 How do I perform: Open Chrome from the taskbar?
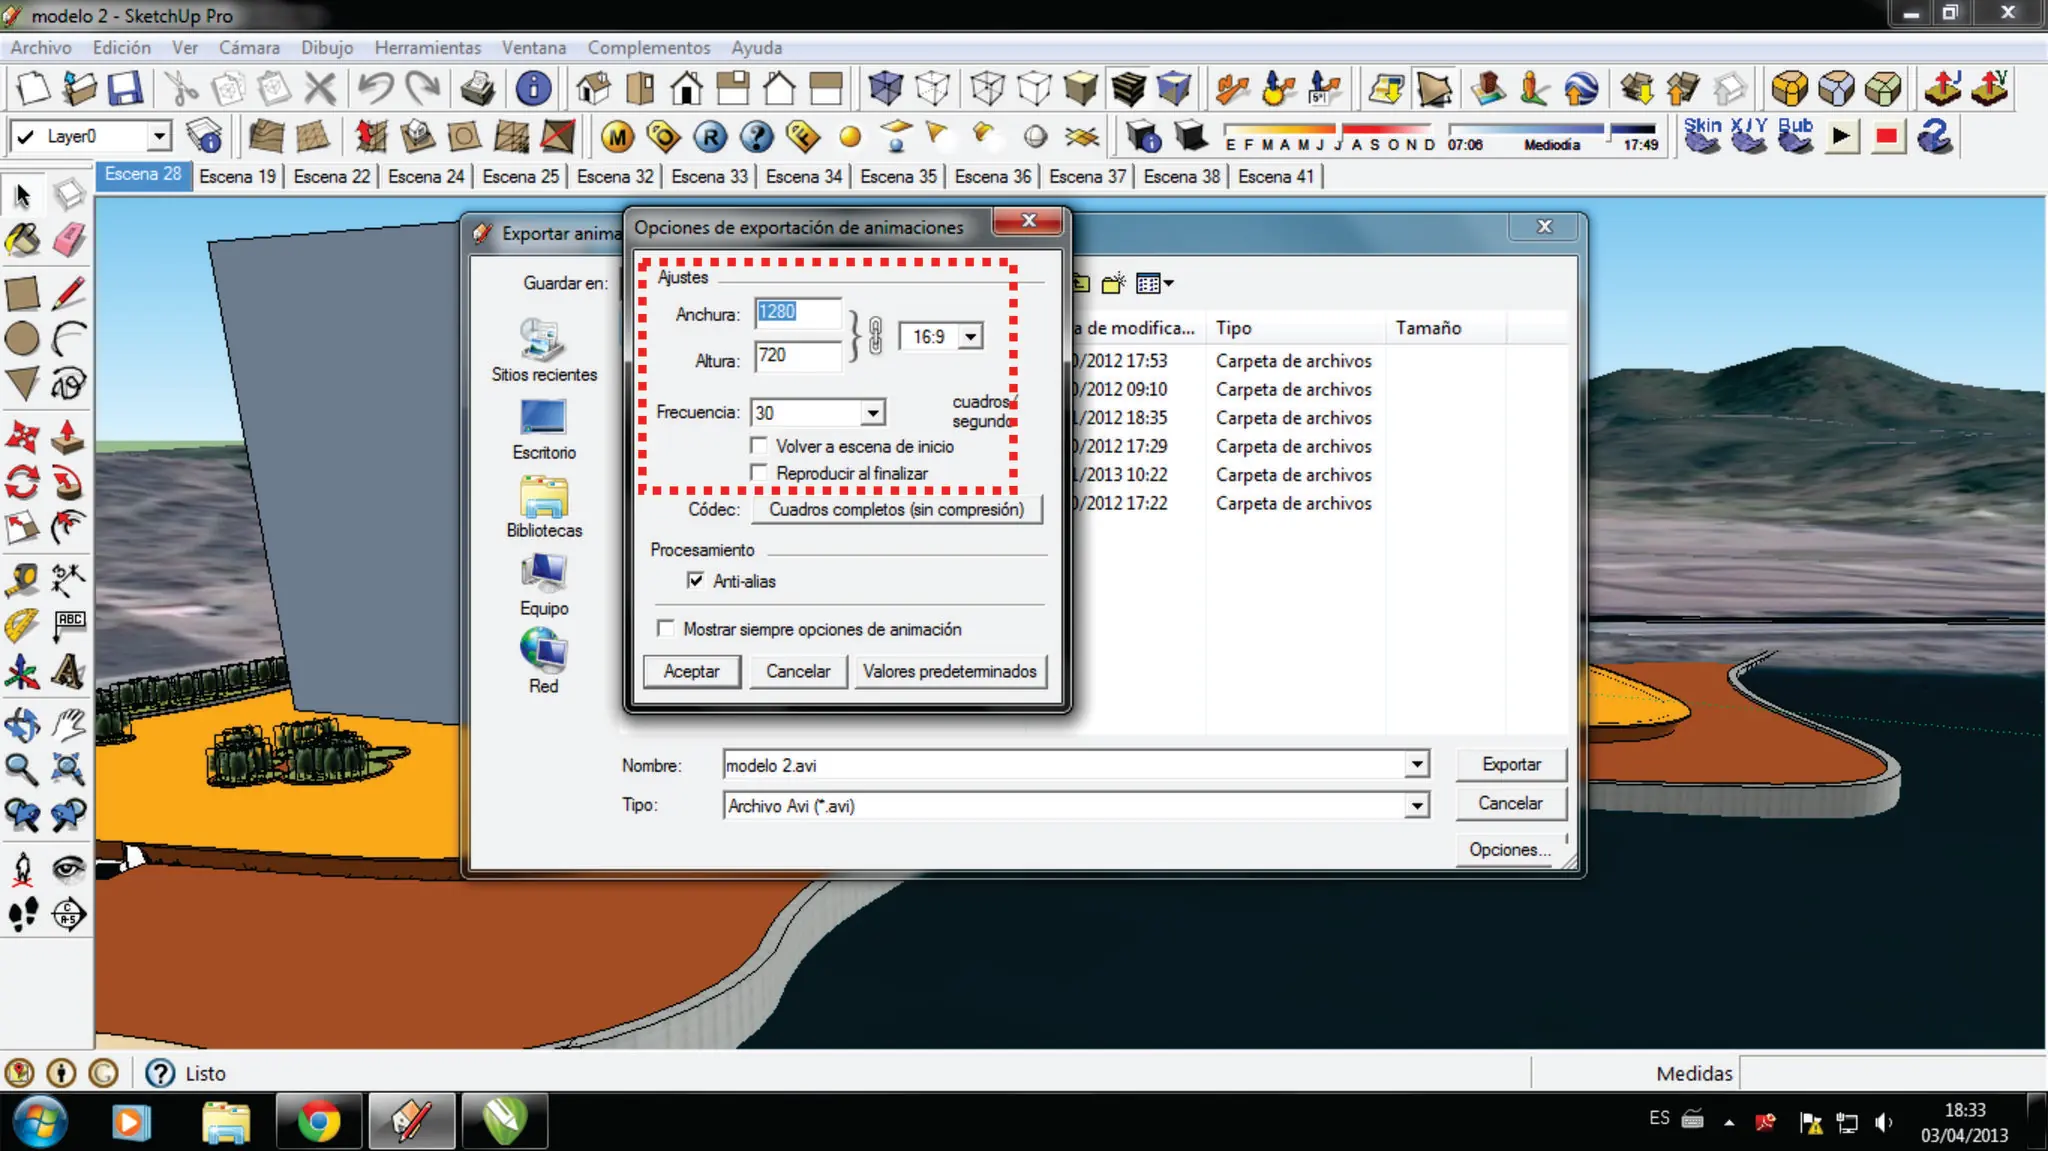click(319, 1121)
